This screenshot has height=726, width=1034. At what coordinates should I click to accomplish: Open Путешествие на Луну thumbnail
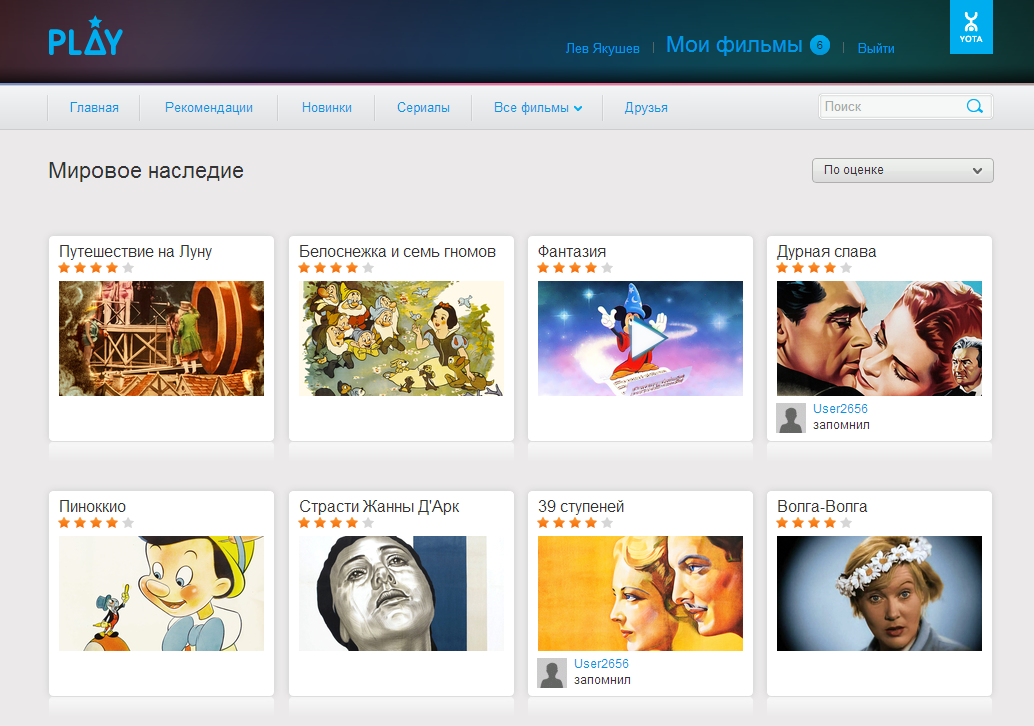162,338
